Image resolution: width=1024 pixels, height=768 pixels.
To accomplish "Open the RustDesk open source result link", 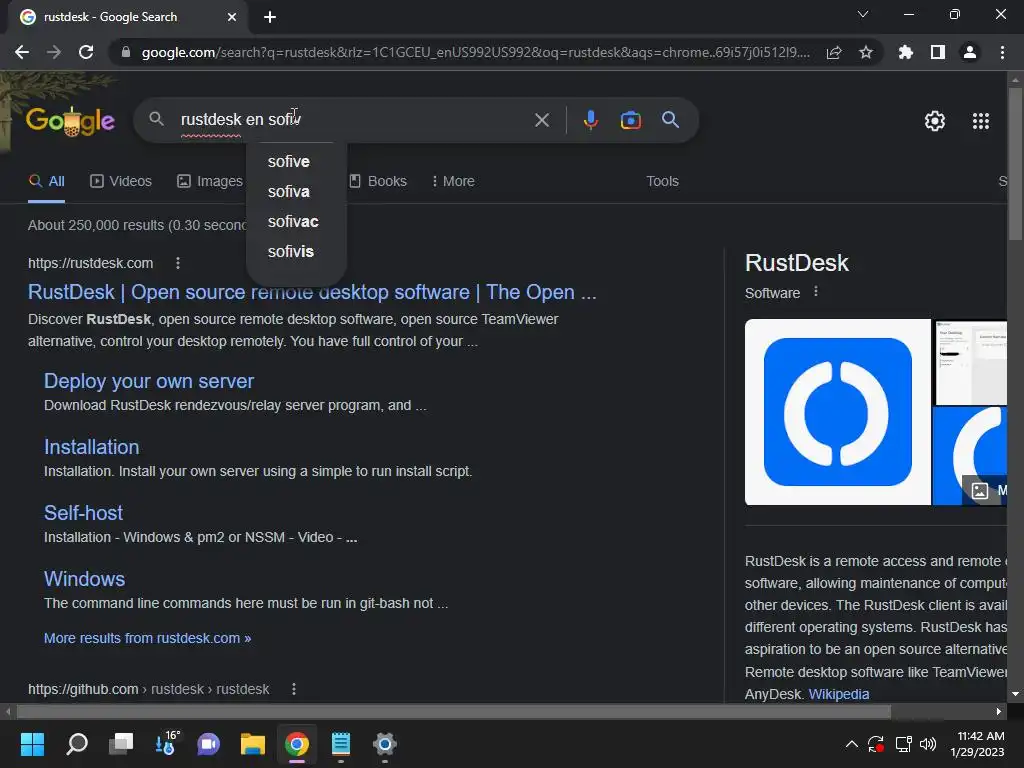I will [x=312, y=292].
